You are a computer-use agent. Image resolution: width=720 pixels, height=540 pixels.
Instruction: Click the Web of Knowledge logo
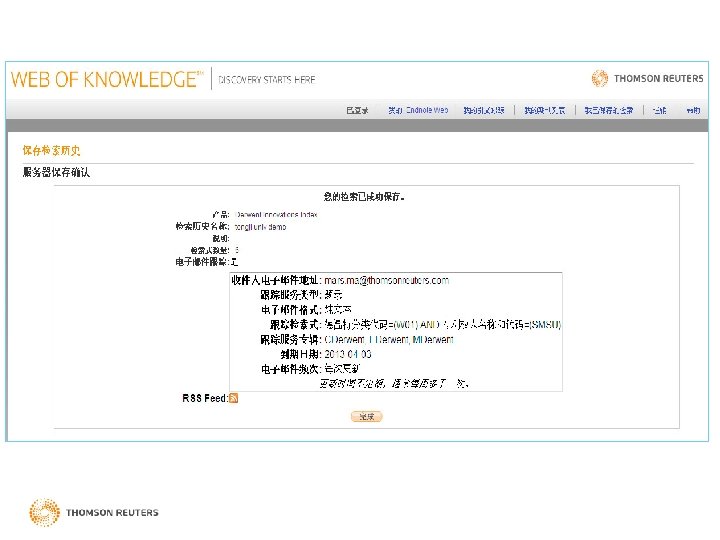(107, 79)
